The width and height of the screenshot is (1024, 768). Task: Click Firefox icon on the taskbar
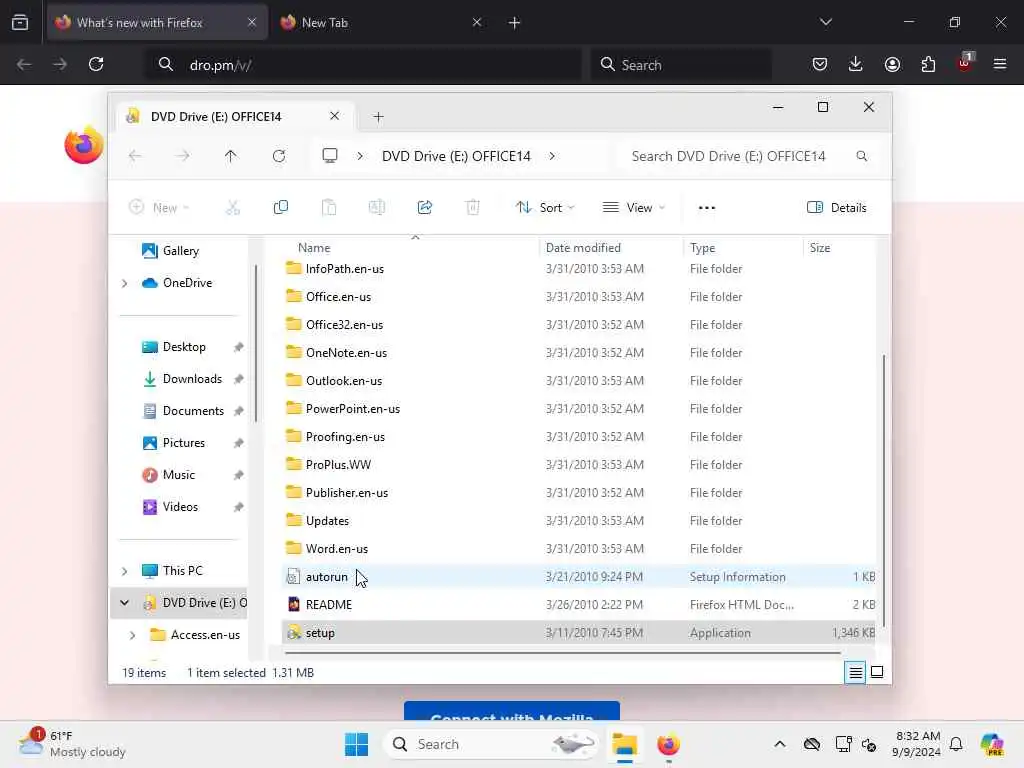(x=668, y=744)
